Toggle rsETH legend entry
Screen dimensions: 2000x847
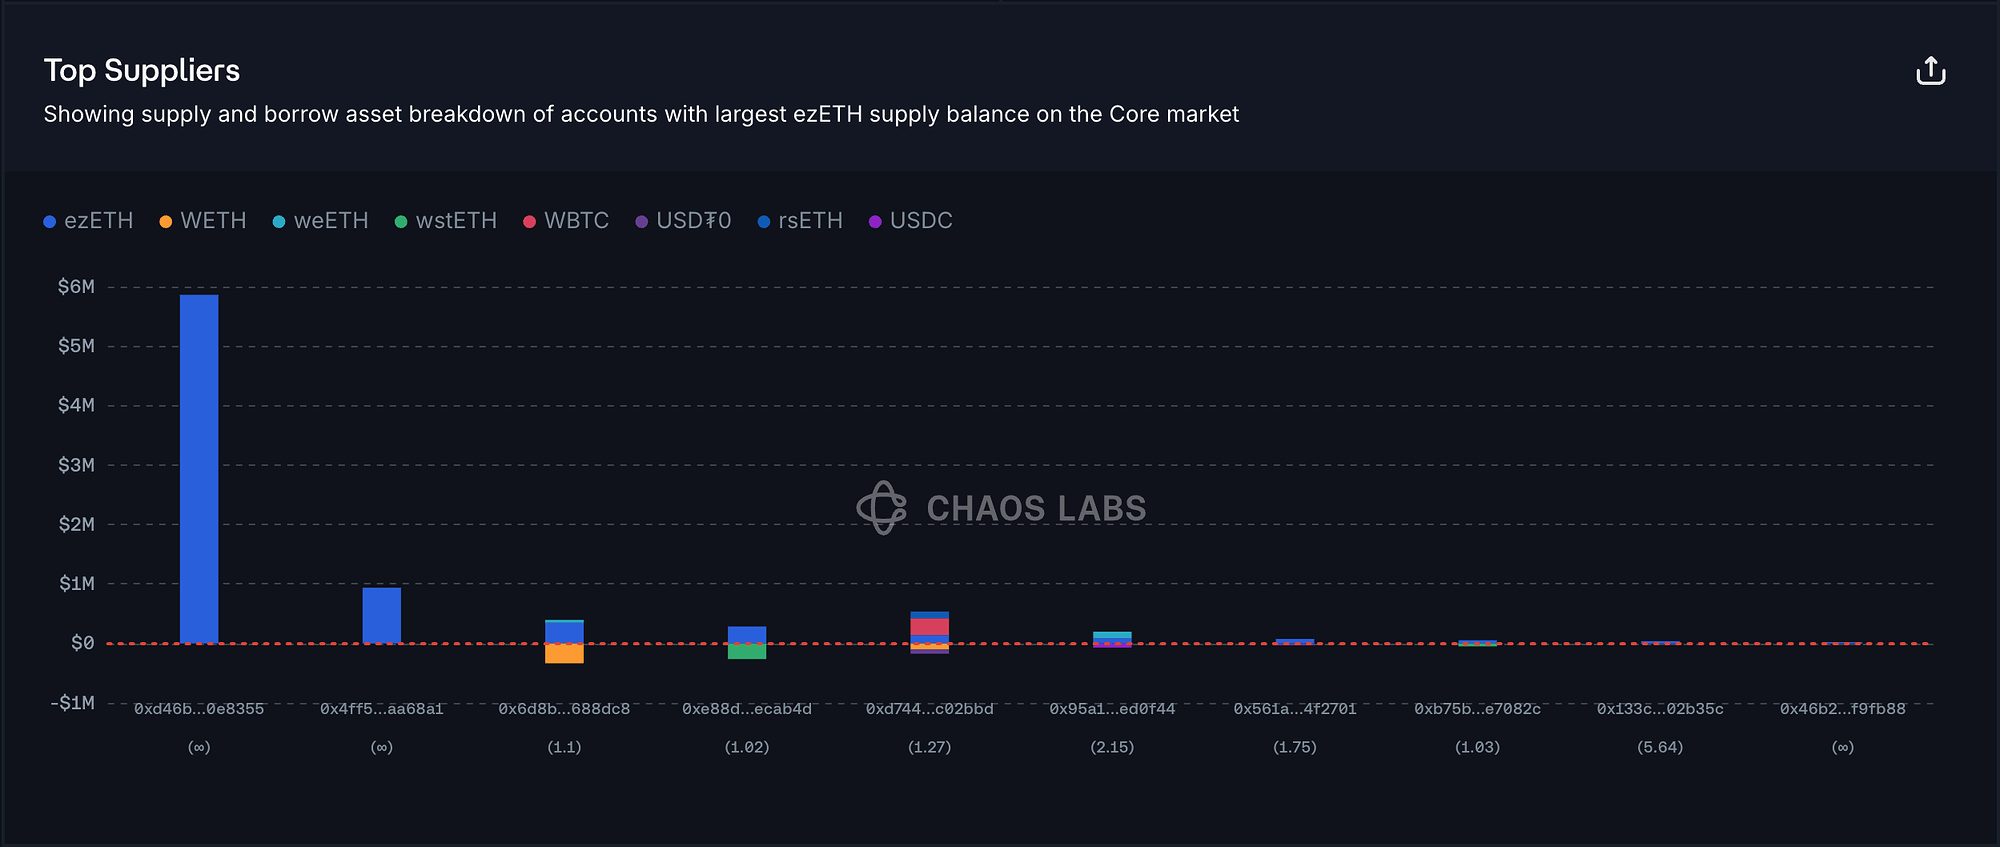coord(800,221)
